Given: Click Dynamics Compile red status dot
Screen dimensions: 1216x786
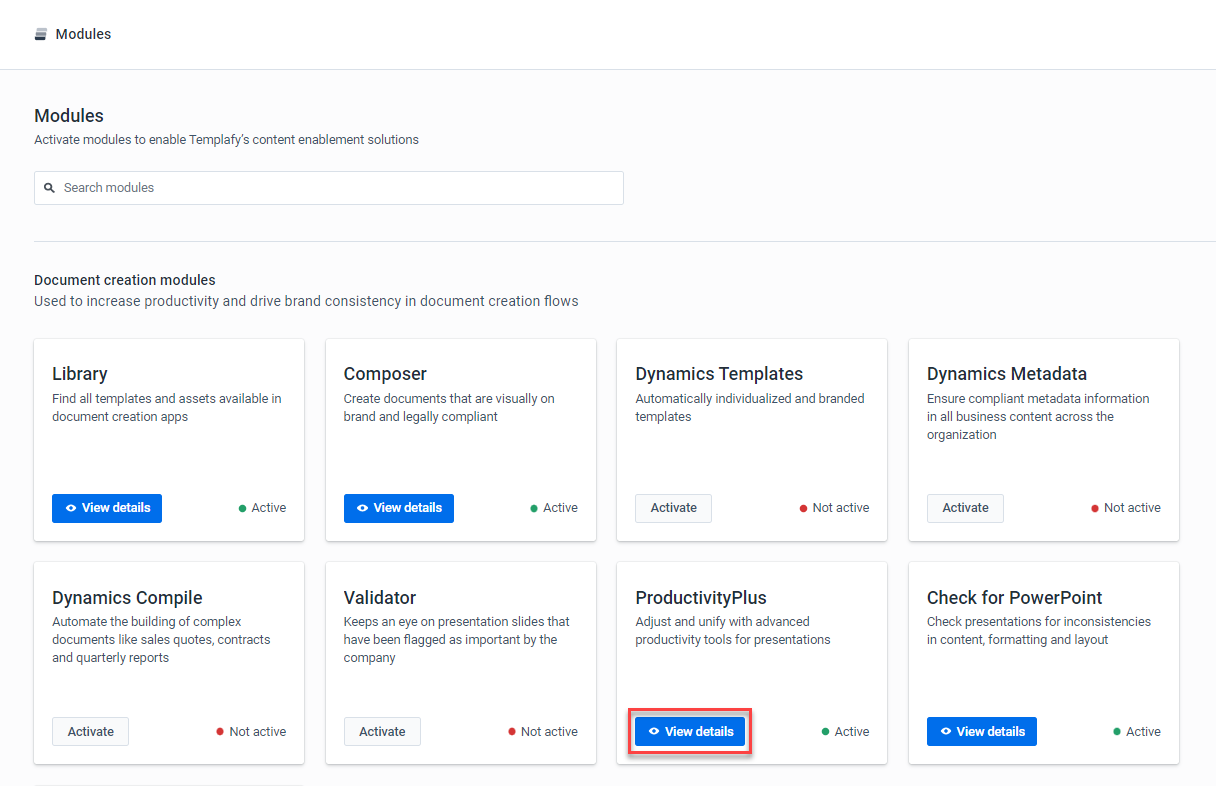Looking at the screenshot, I should coord(220,732).
